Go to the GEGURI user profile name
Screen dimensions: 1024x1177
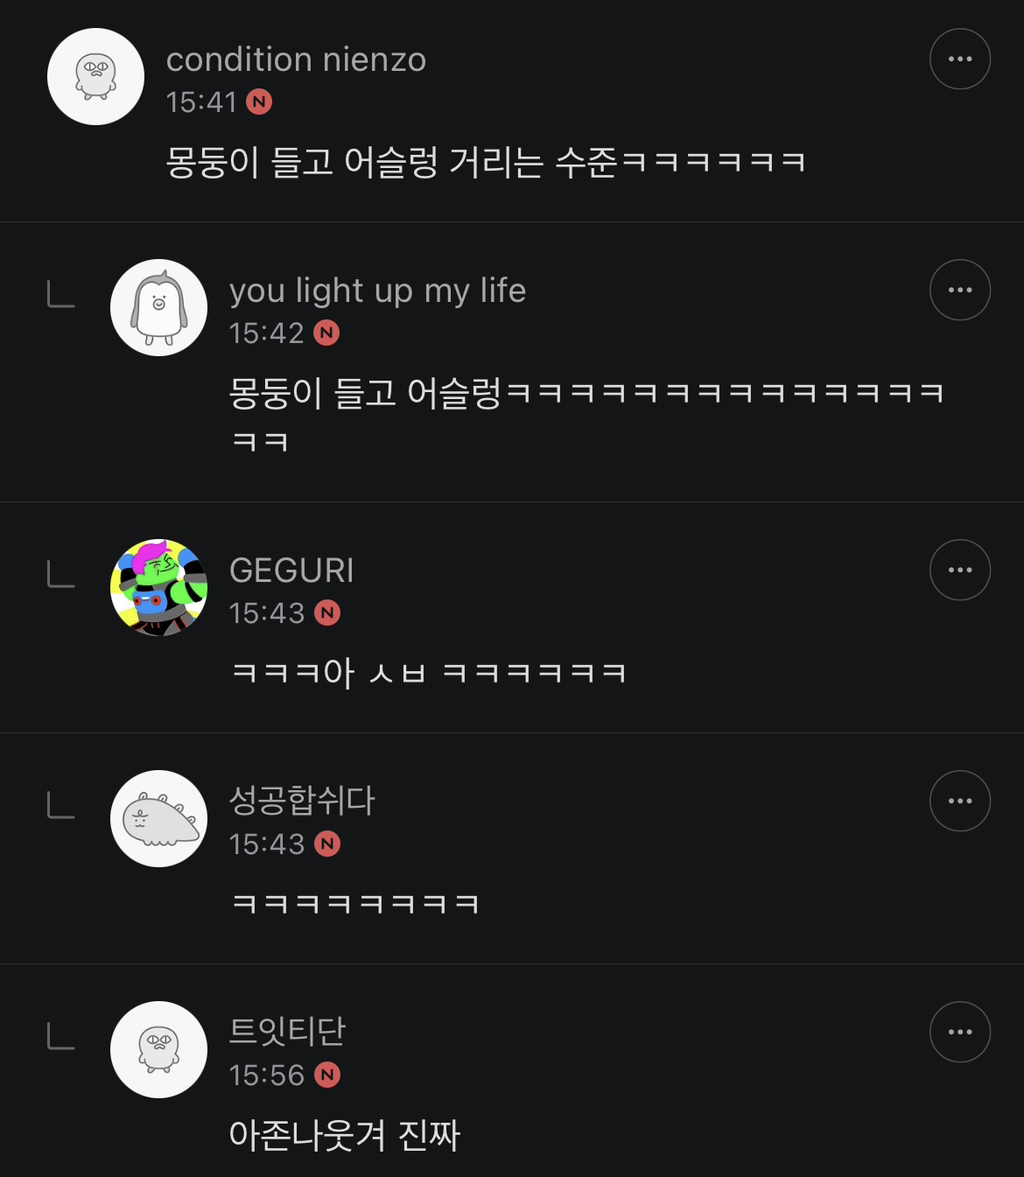coord(291,570)
